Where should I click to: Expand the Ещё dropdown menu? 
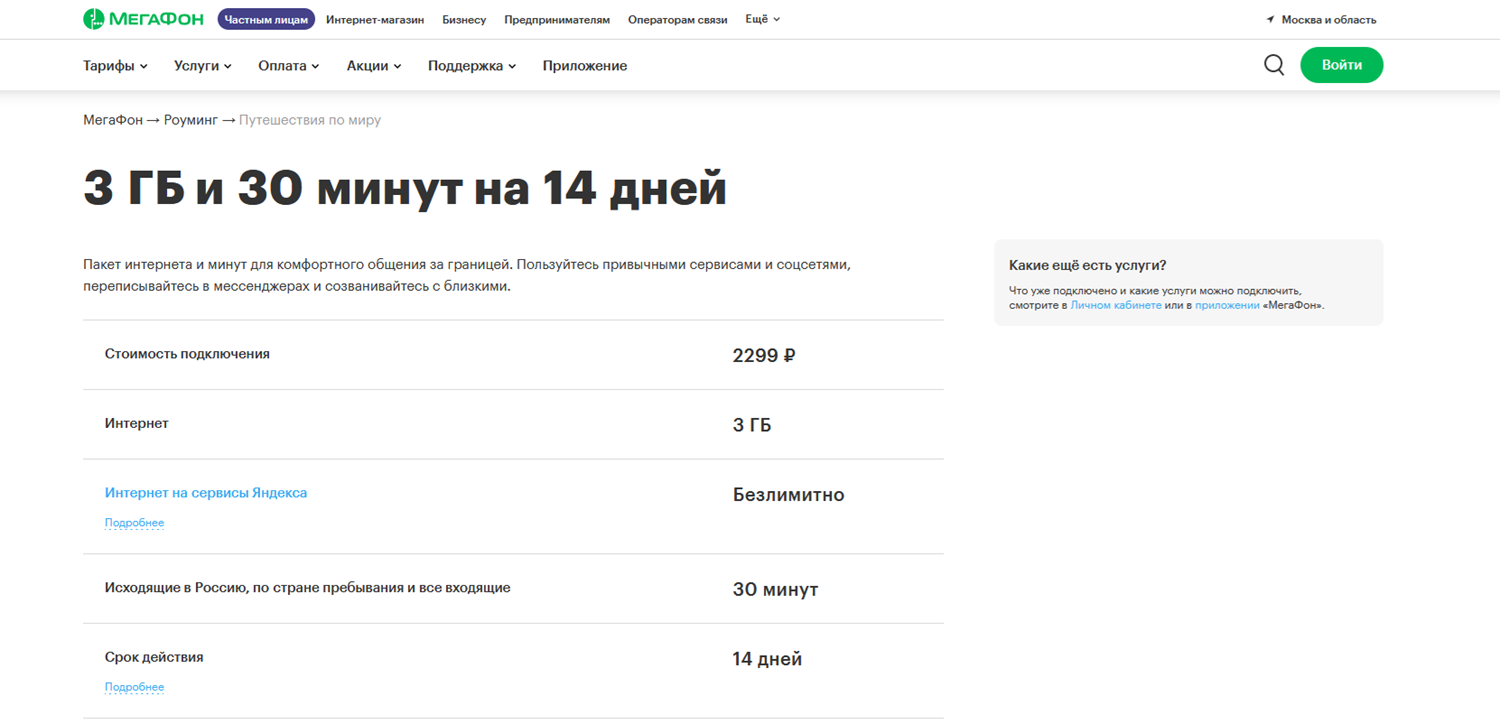pyautogui.click(x=763, y=19)
